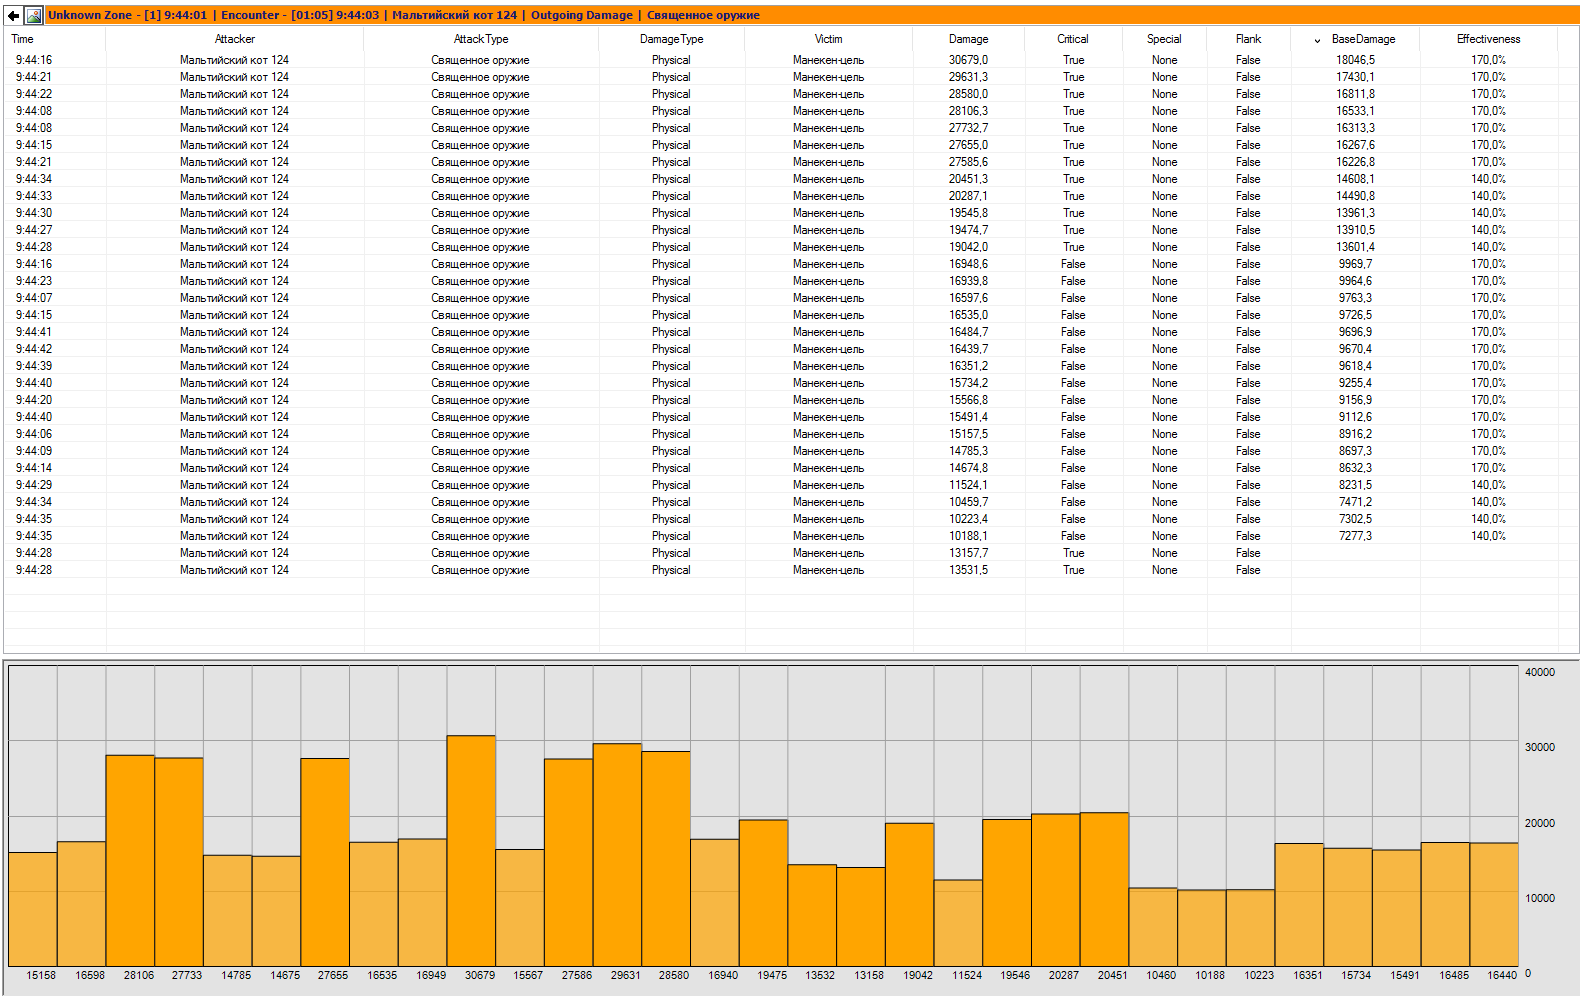Select the damage value 19042,0 cell
This screenshot has height=997, width=1581.
968,247
